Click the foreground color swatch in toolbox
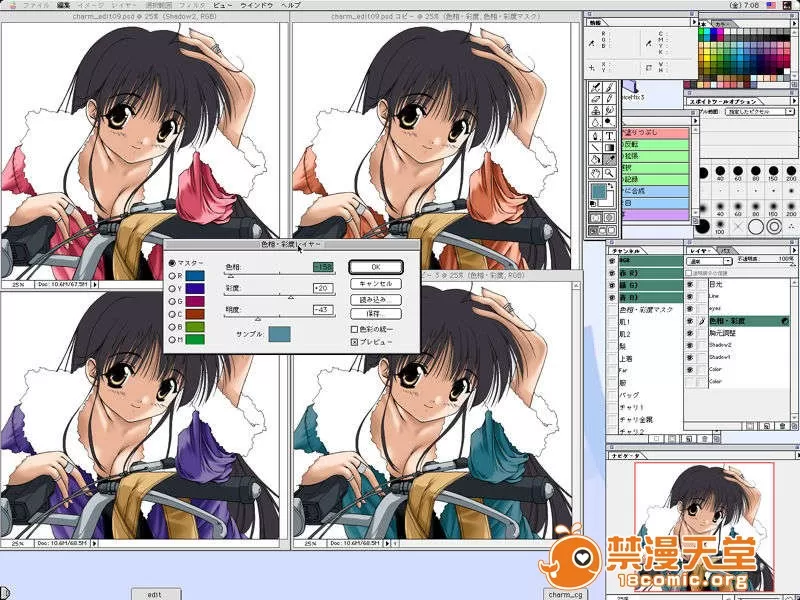 (x=599, y=191)
